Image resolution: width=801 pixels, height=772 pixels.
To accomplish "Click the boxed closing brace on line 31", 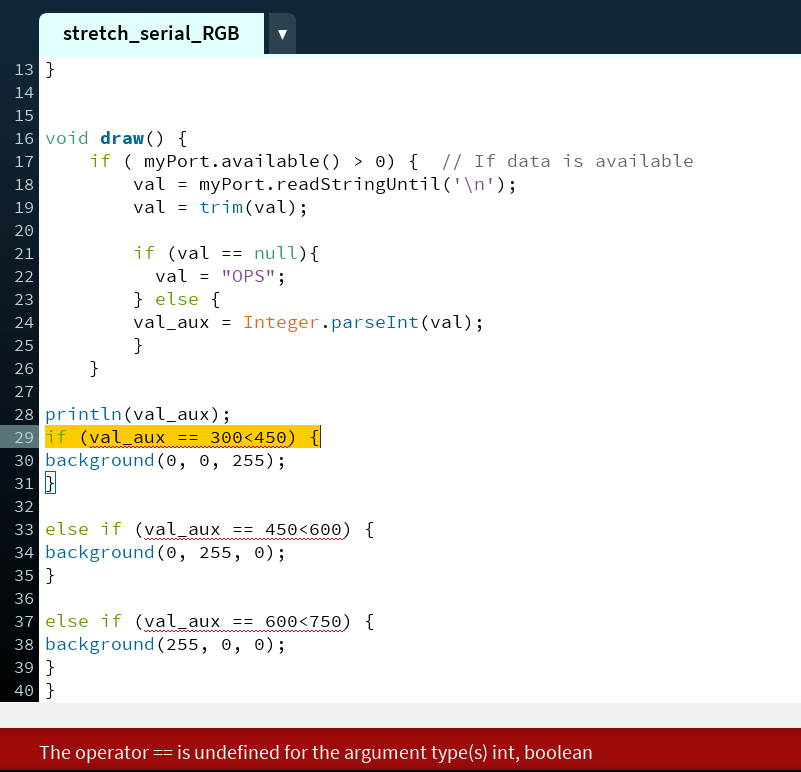I will pyautogui.click(x=50, y=483).
